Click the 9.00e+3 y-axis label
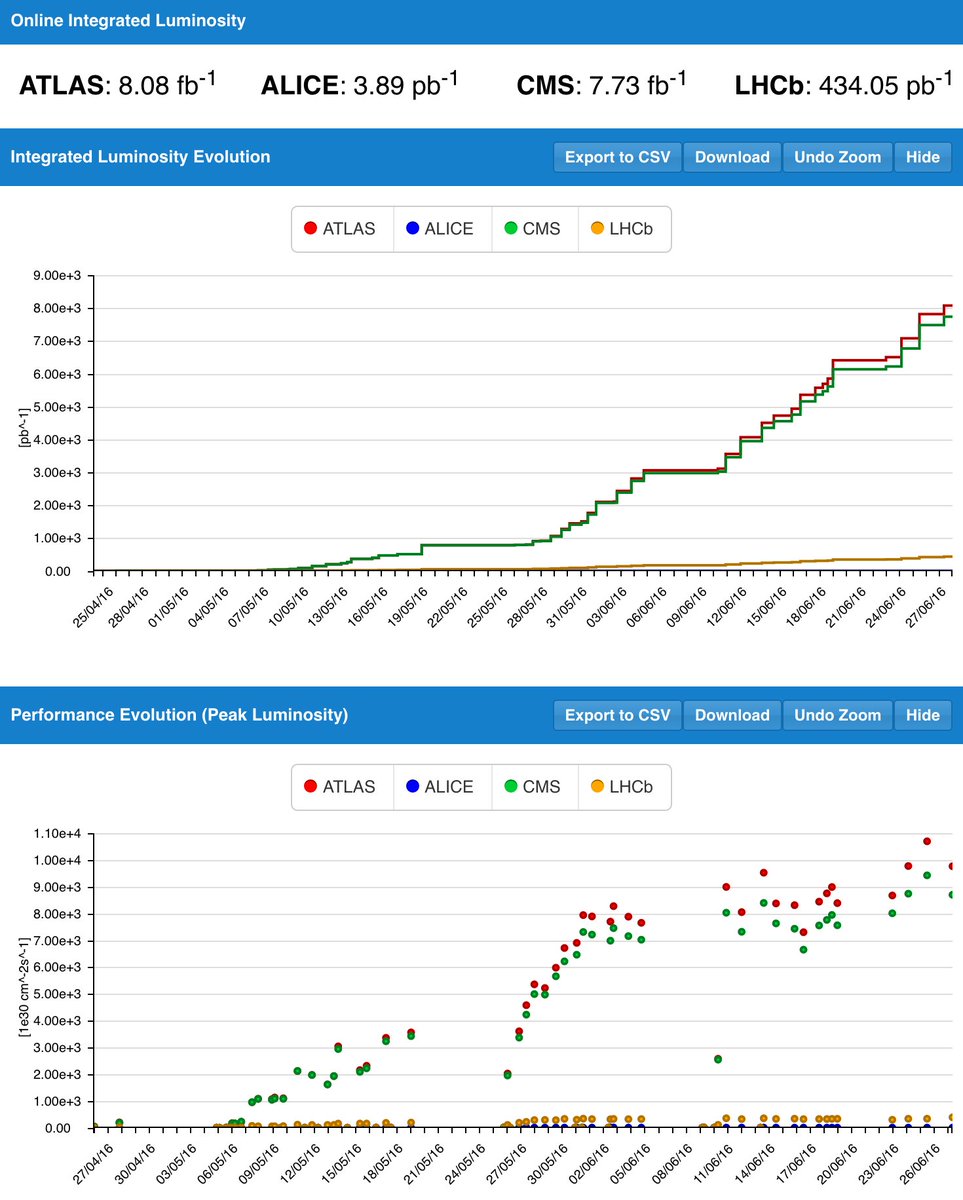 pos(56,276)
